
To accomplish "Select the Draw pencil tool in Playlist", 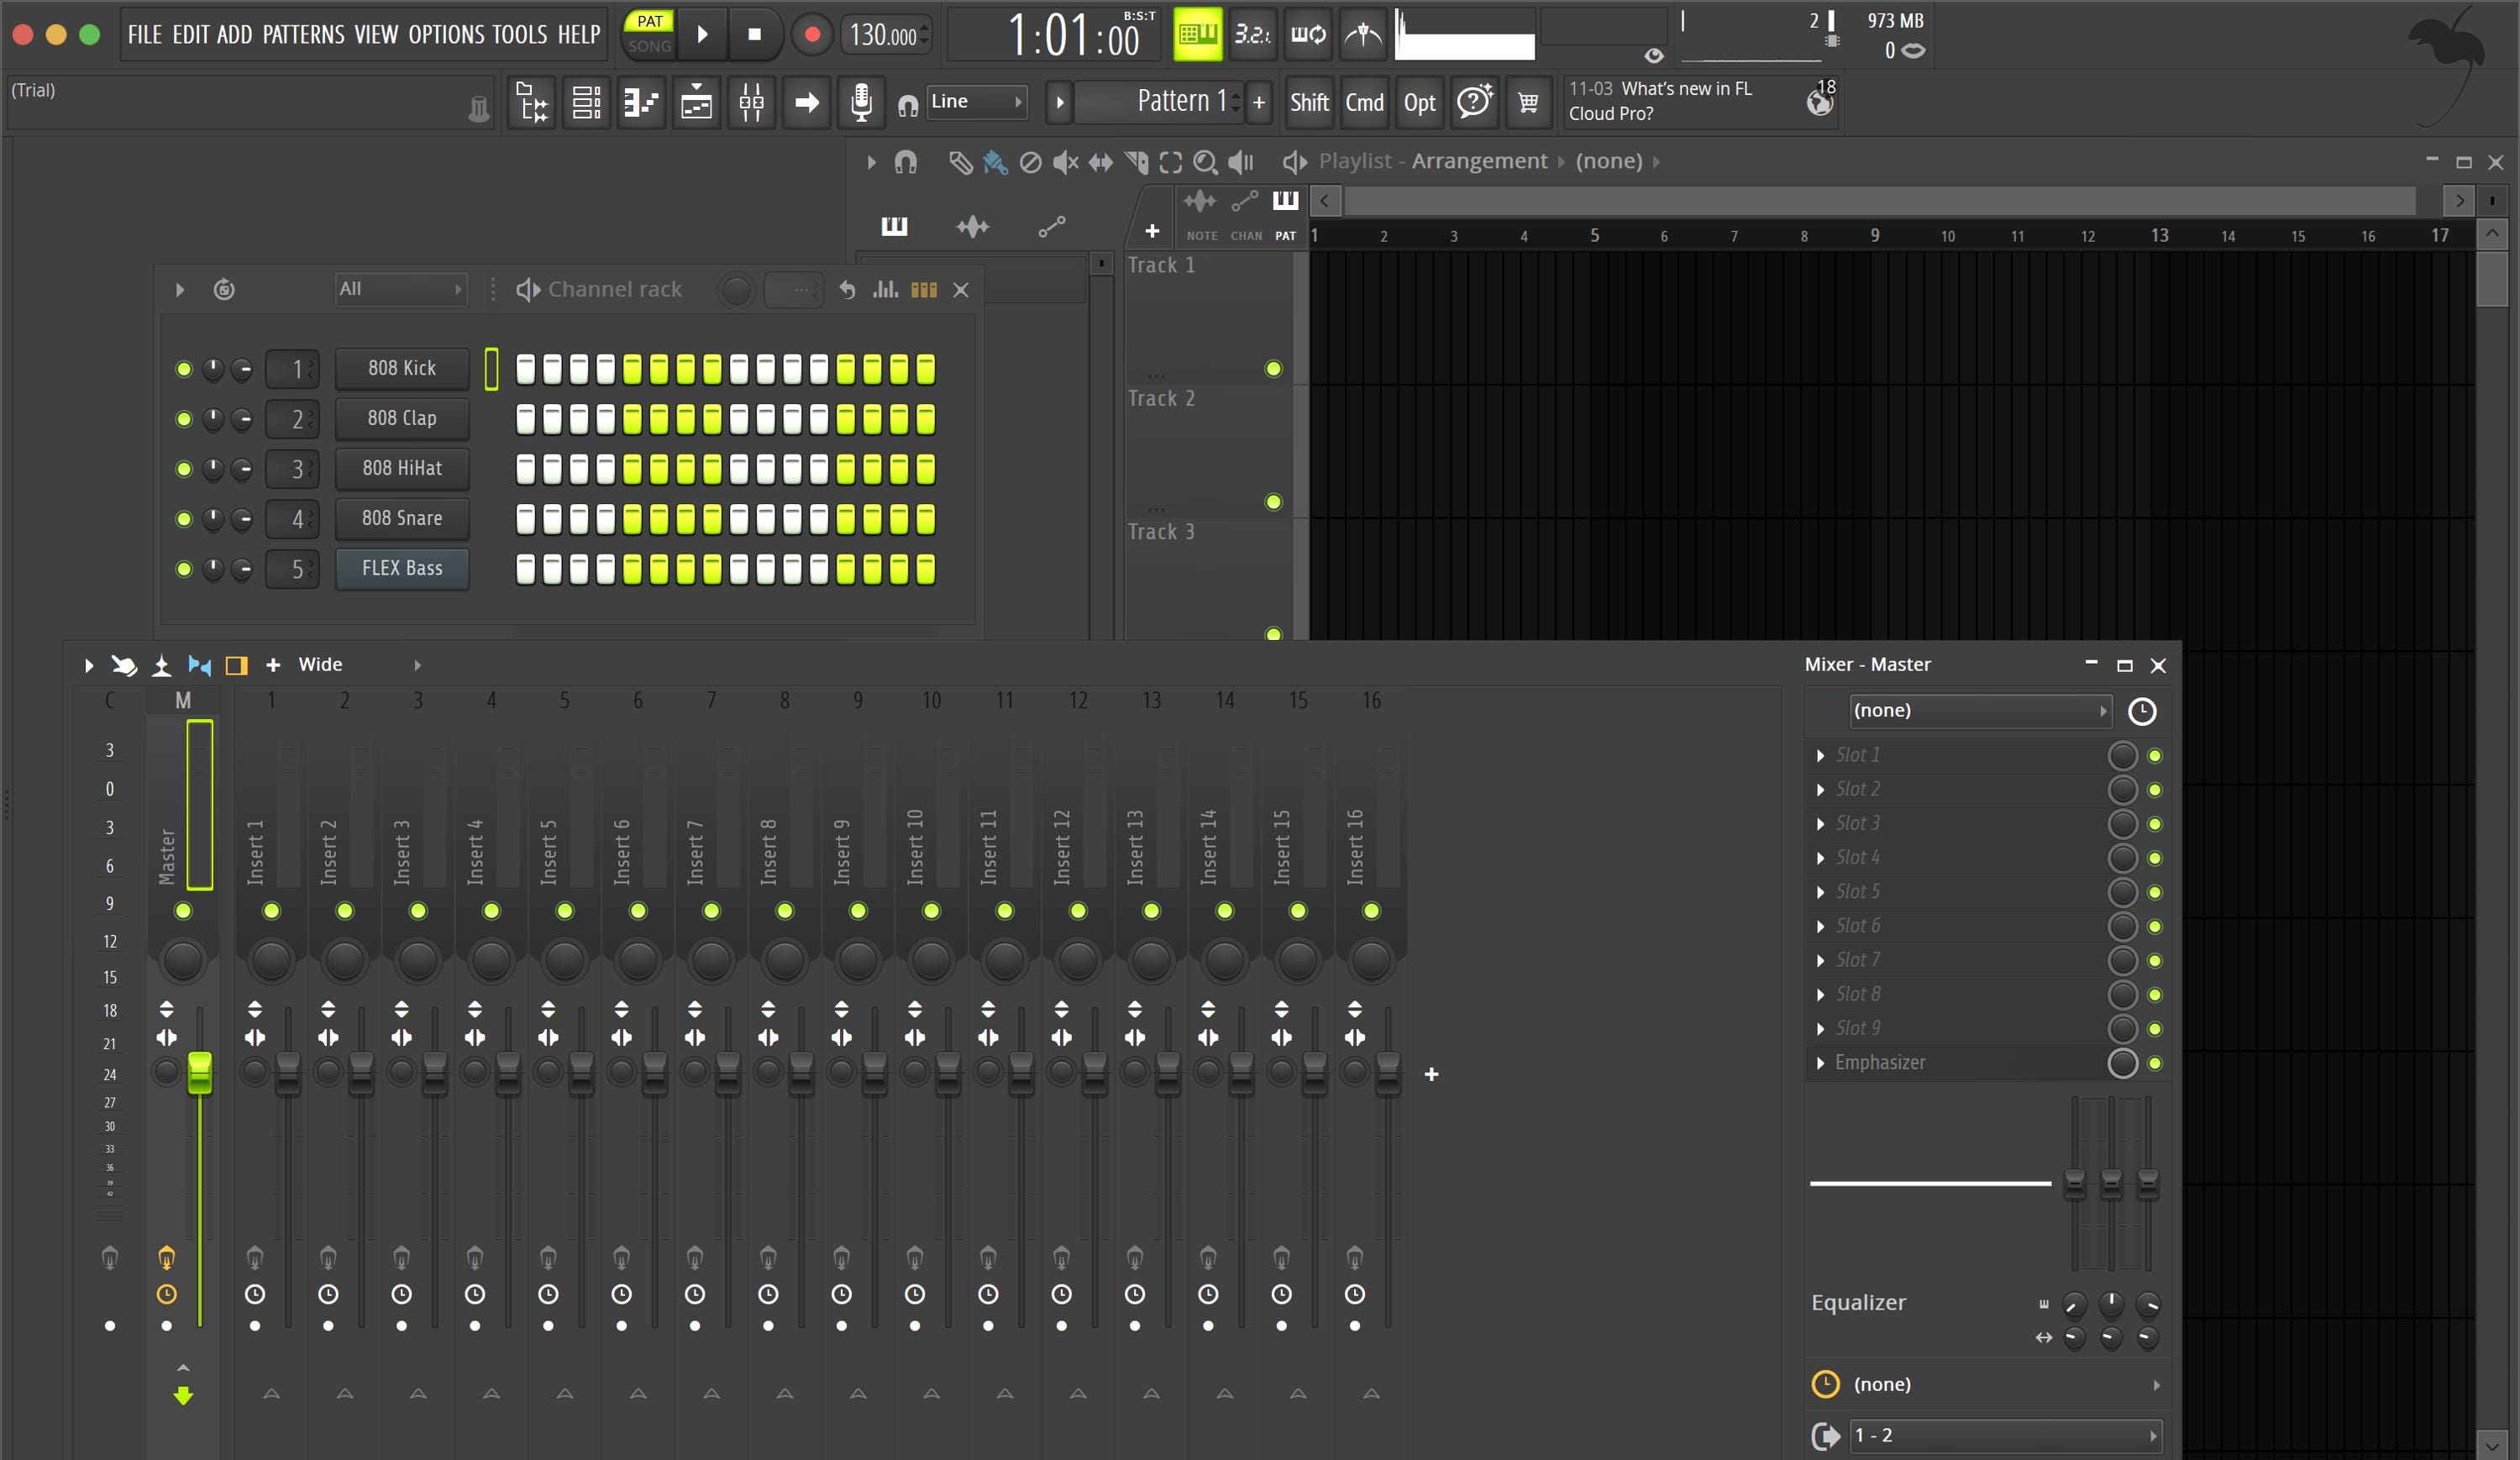I will click(x=960, y=162).
